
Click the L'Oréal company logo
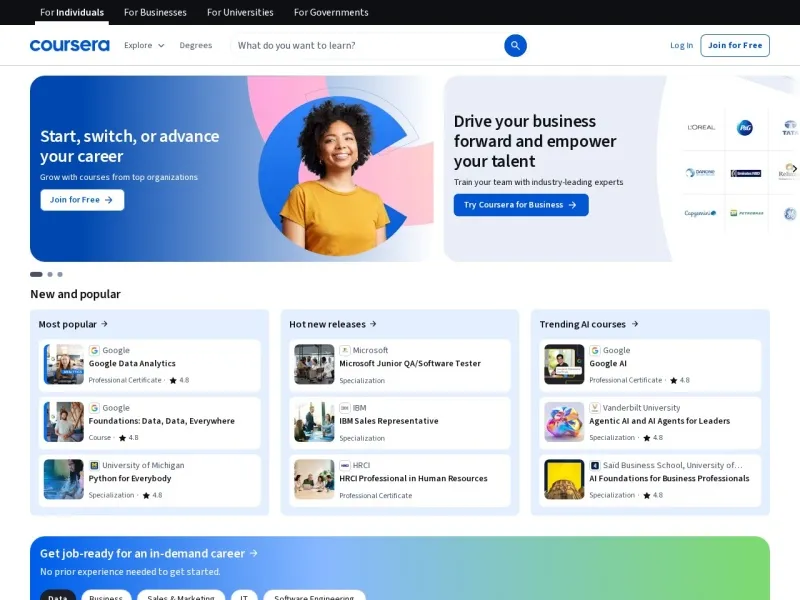pyautogui.click(x=701, y=127)
